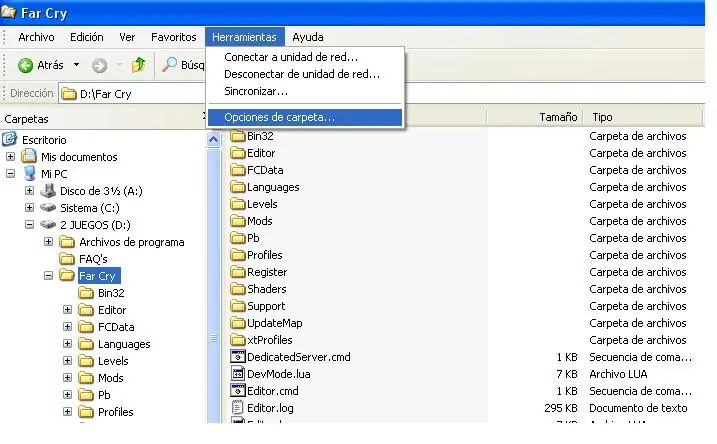This screenshot has width=717, height=444.
Task: Click the Up one folder icon
Action: click(x=139, y=65)
